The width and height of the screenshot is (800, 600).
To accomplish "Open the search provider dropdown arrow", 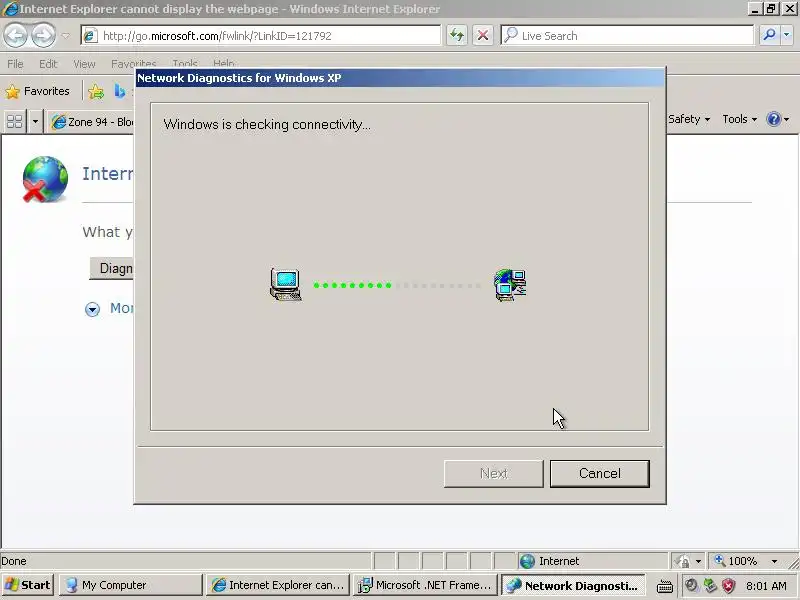I will 787,36.
